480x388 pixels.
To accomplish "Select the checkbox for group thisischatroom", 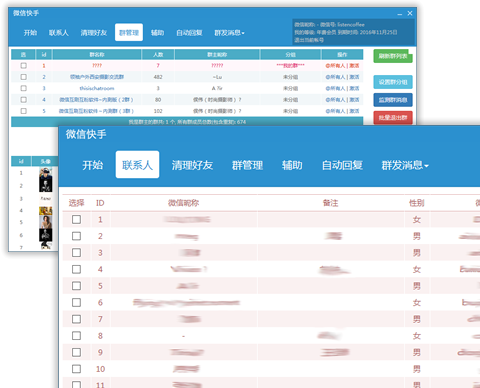I will pyautogui.click(x=23, y=88).
